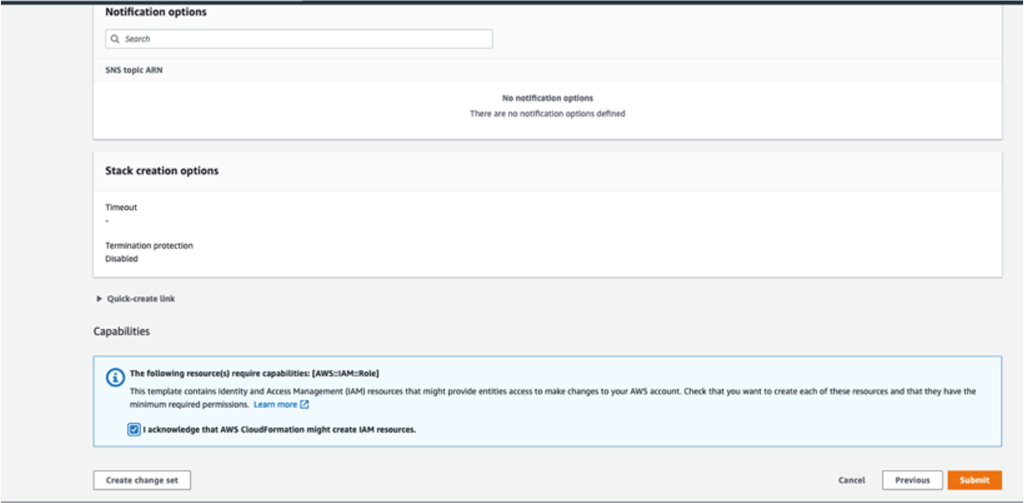Viewport: 1024px width, 503px height.
Task: Click the external link icon beside Learn more
Action: click(304, 405)
